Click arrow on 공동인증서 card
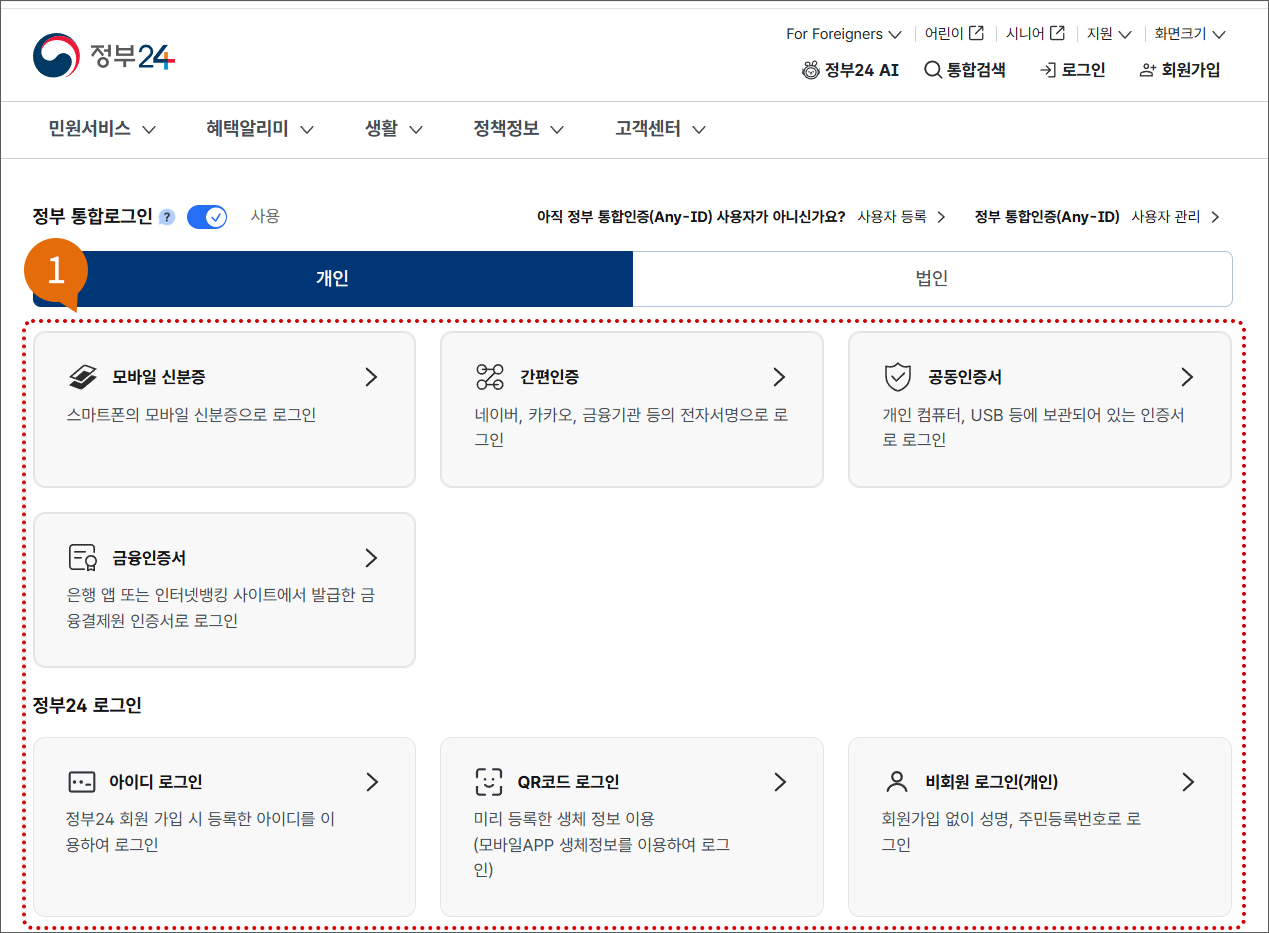Viewport: 1269px width, 933px height. 1187,377
